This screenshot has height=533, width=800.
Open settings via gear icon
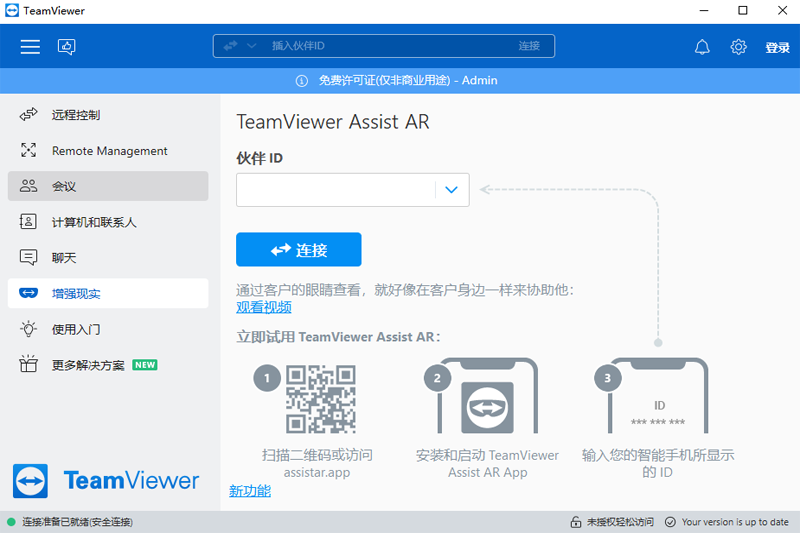pos(738,47)
